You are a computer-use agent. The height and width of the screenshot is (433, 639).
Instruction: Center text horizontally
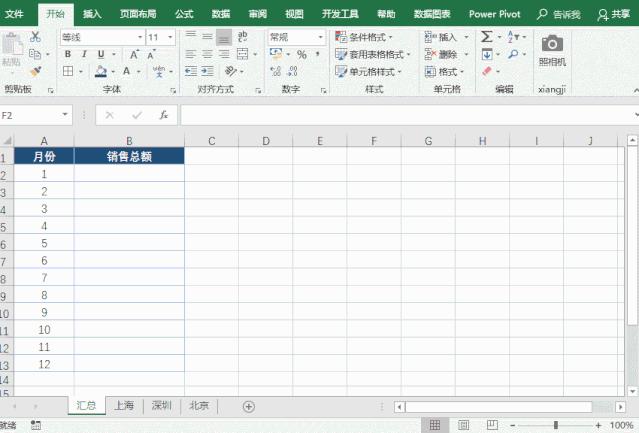coord(207,54)
